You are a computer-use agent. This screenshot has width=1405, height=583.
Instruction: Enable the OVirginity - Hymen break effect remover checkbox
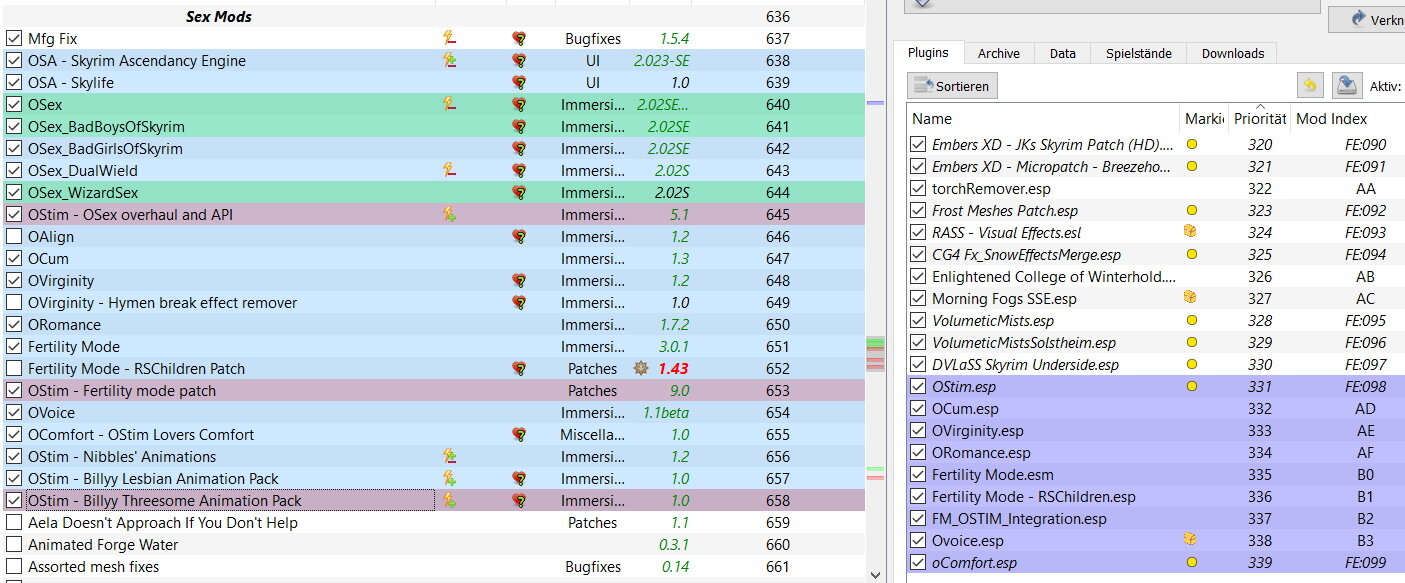pos(14,303)
